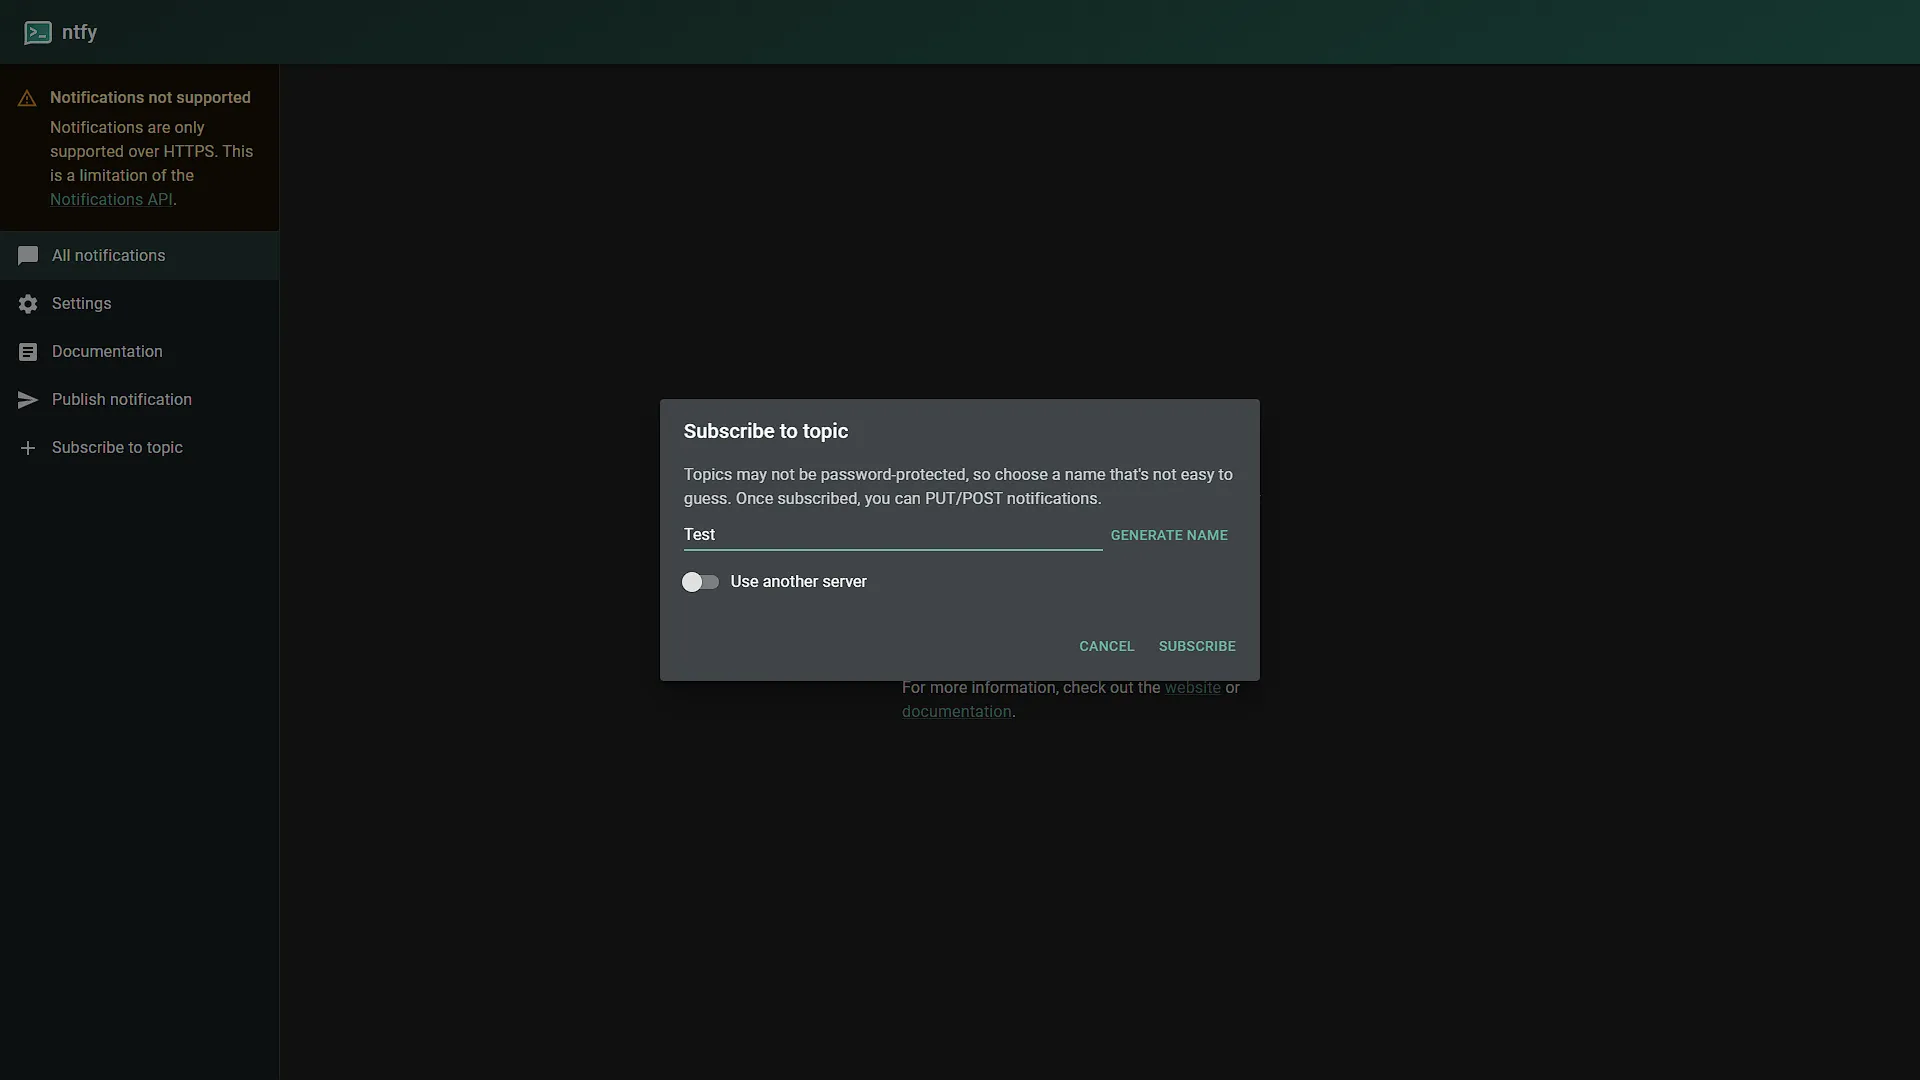Click the Use another server label

coord(798,582)
